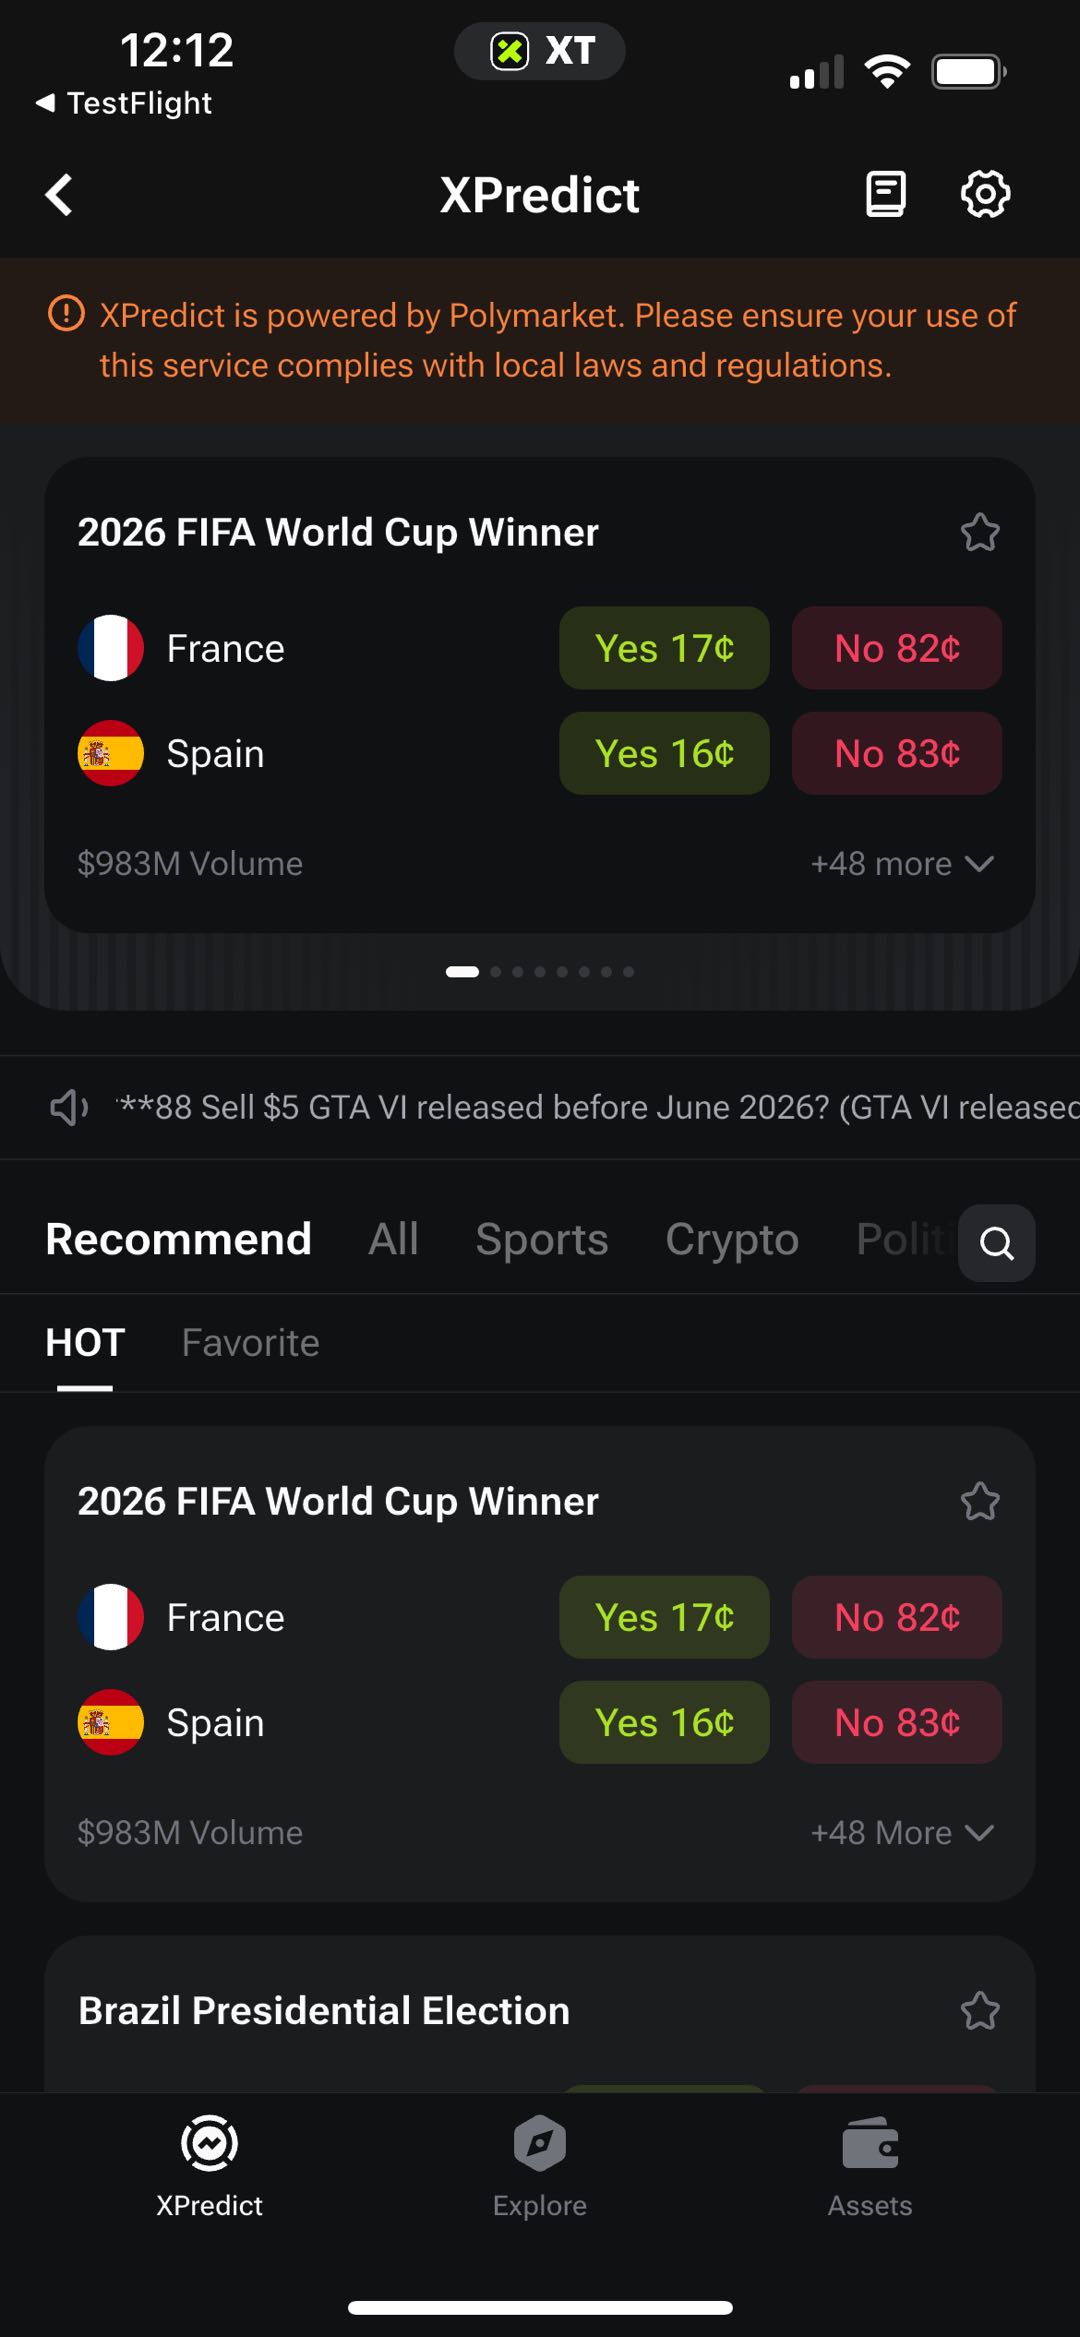Favorite the top banner World Cup card

(980, 532)
